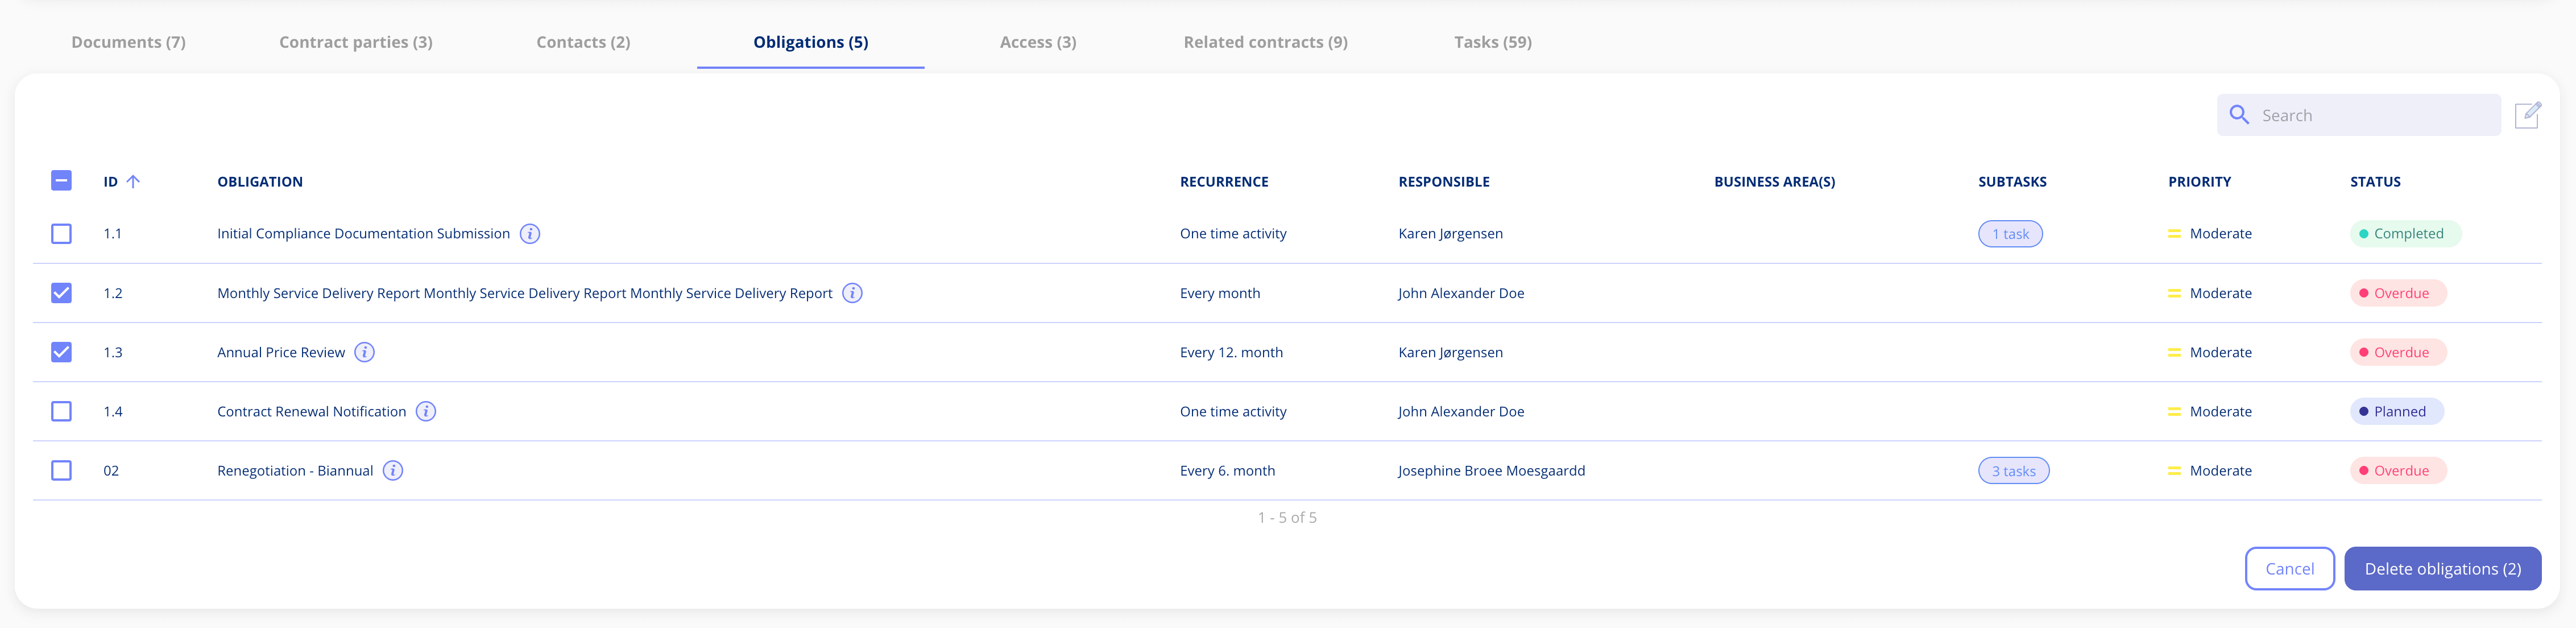Expand the '3 tasks' subtasks badge

[2013, 471]
